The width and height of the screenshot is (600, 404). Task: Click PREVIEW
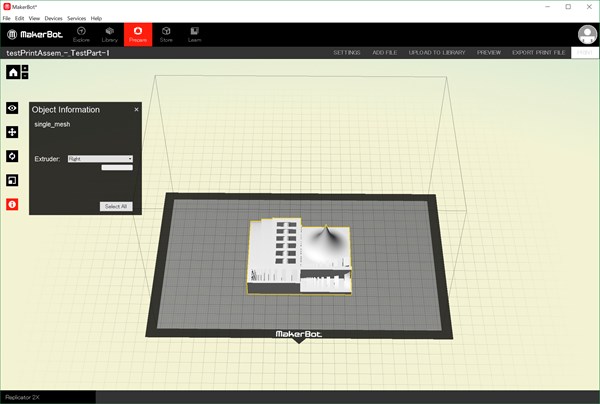[x=489, y=52]
